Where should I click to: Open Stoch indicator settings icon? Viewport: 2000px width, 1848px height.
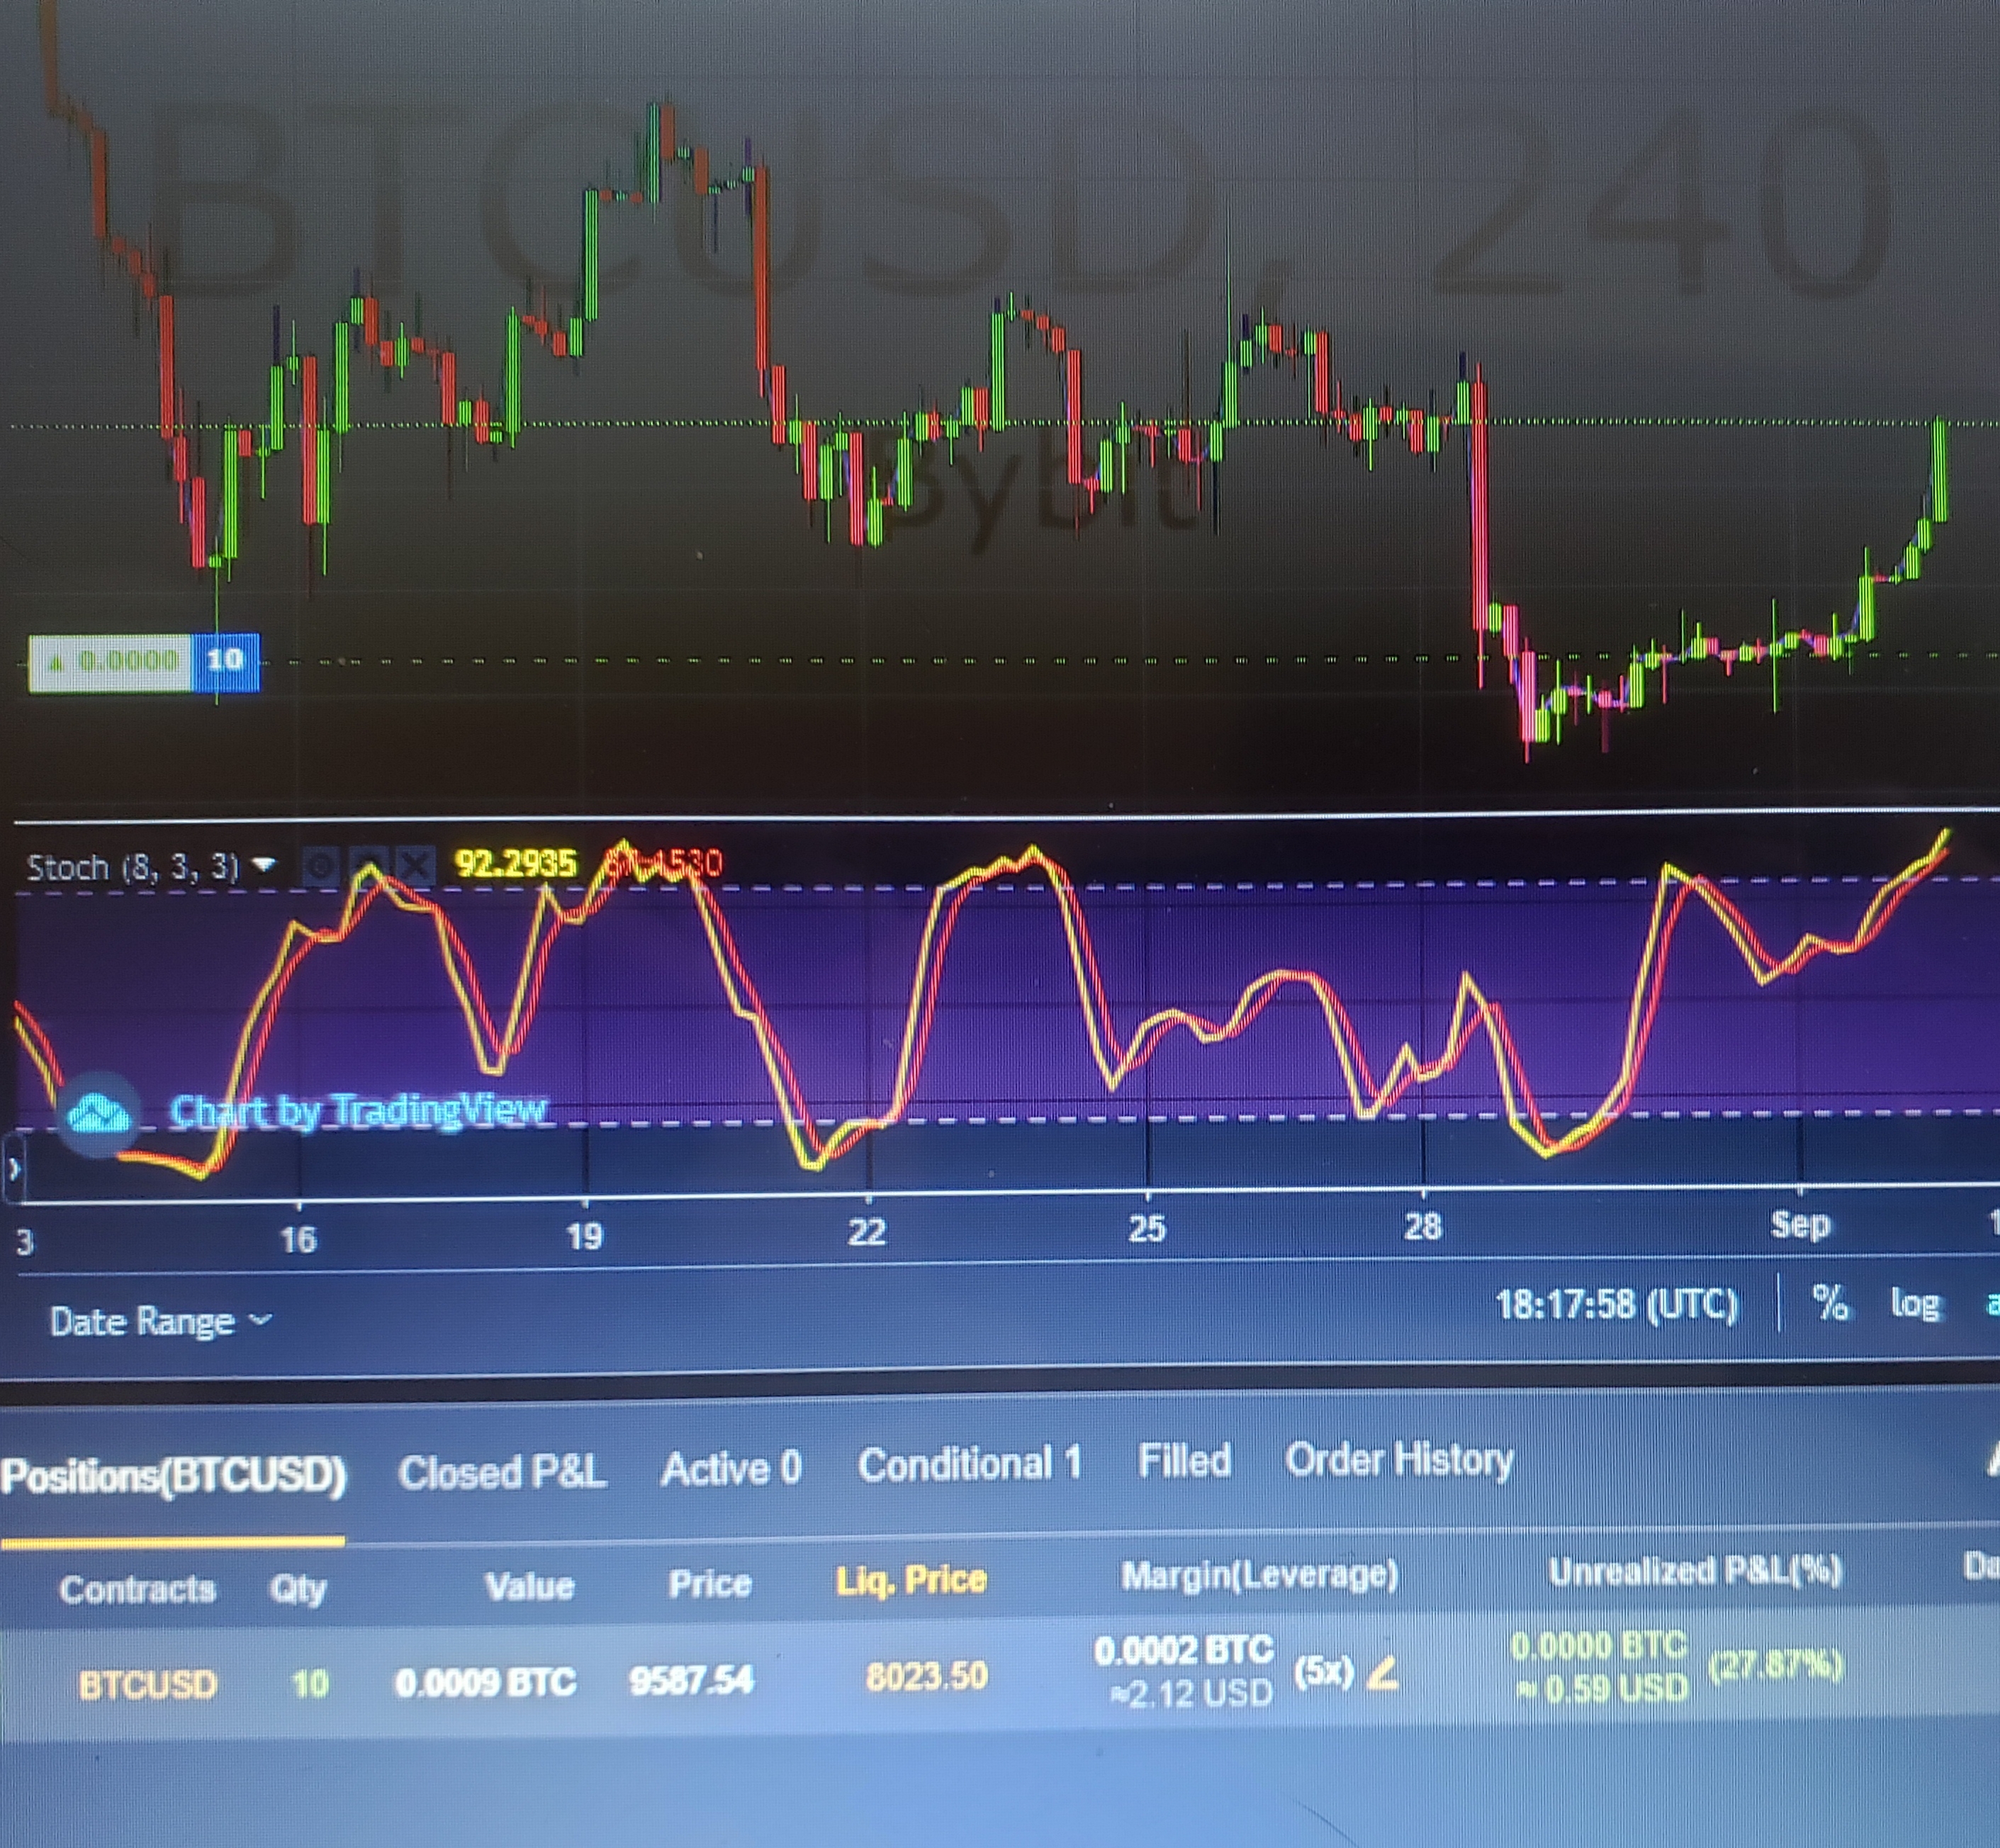[x=368, y=866]
